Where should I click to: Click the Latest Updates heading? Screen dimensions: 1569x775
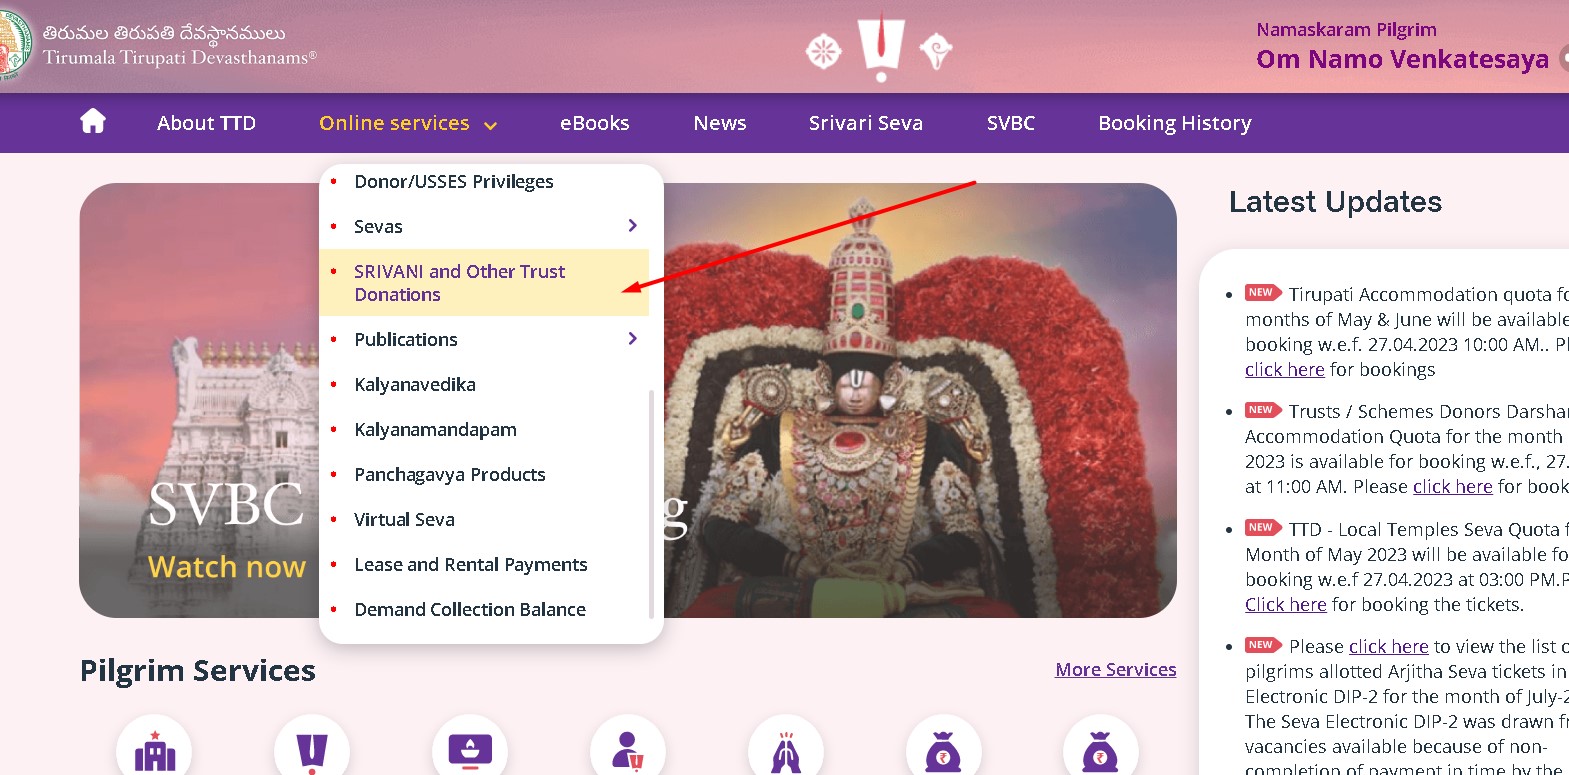pos(1335,202)
